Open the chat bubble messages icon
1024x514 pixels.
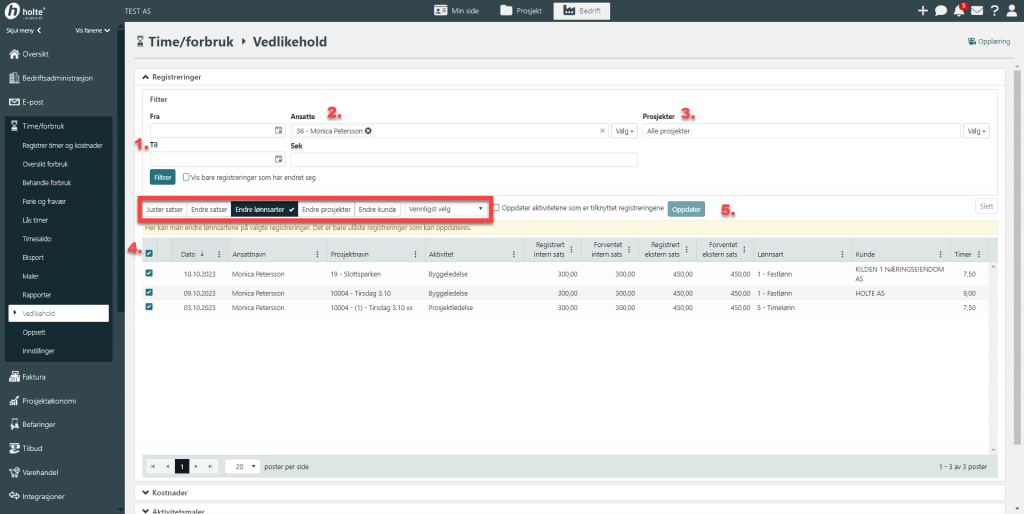point(941,11)
